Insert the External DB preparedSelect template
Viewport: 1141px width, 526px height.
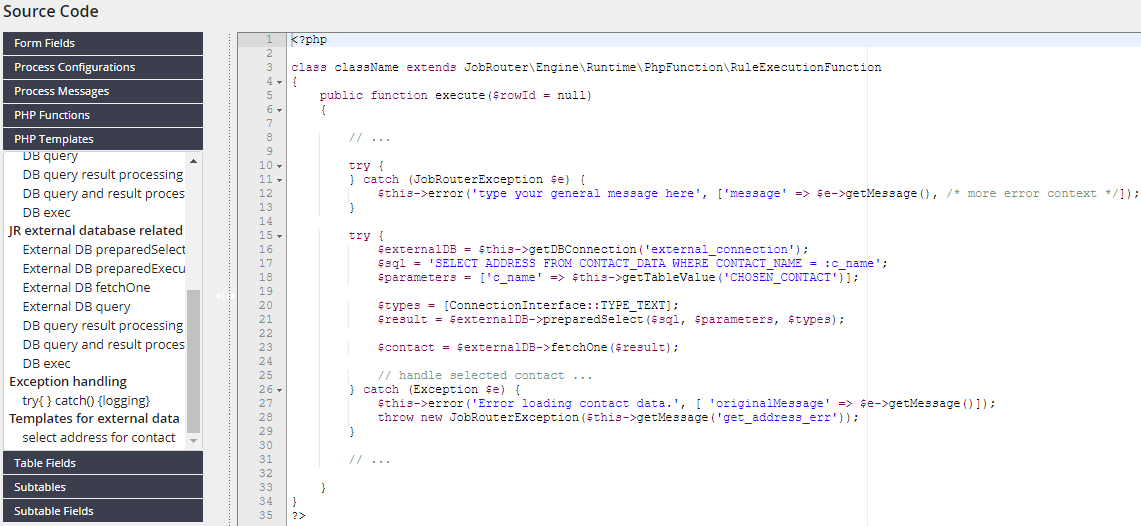(104, 250)
